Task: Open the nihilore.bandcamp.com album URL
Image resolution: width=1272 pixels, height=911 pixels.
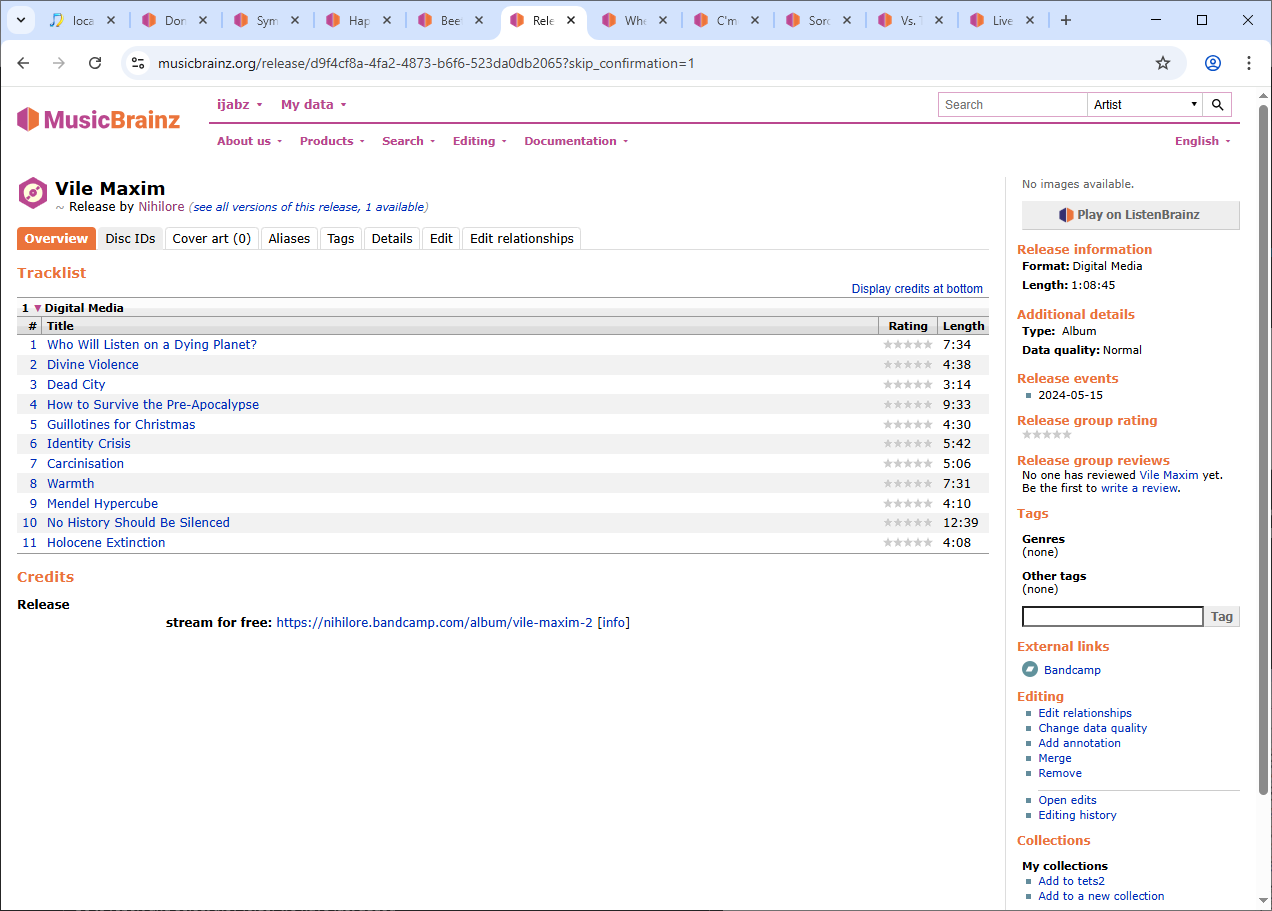Action: point(434,623)
